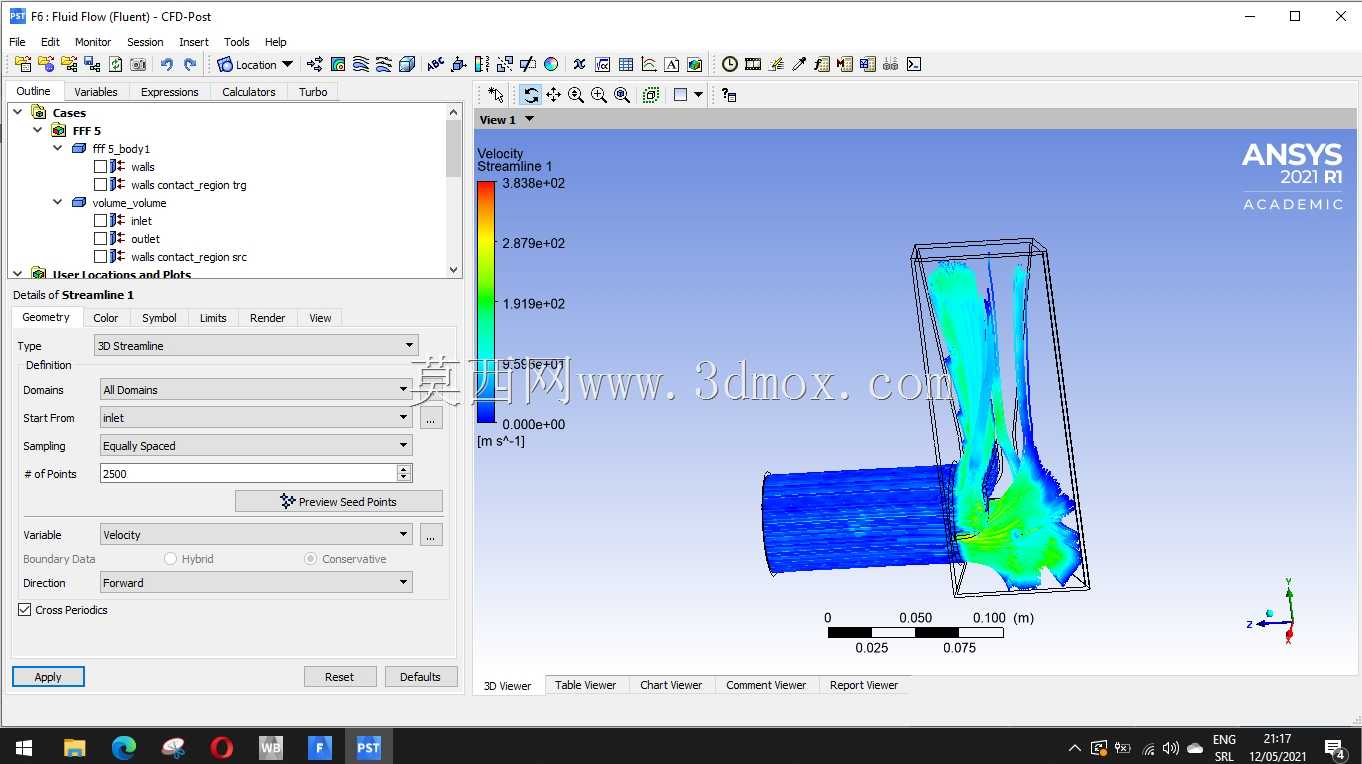The image size is (1362, 764).
Task: Insert a Contour plot via toolbar icon
Action: pos(338,64)
